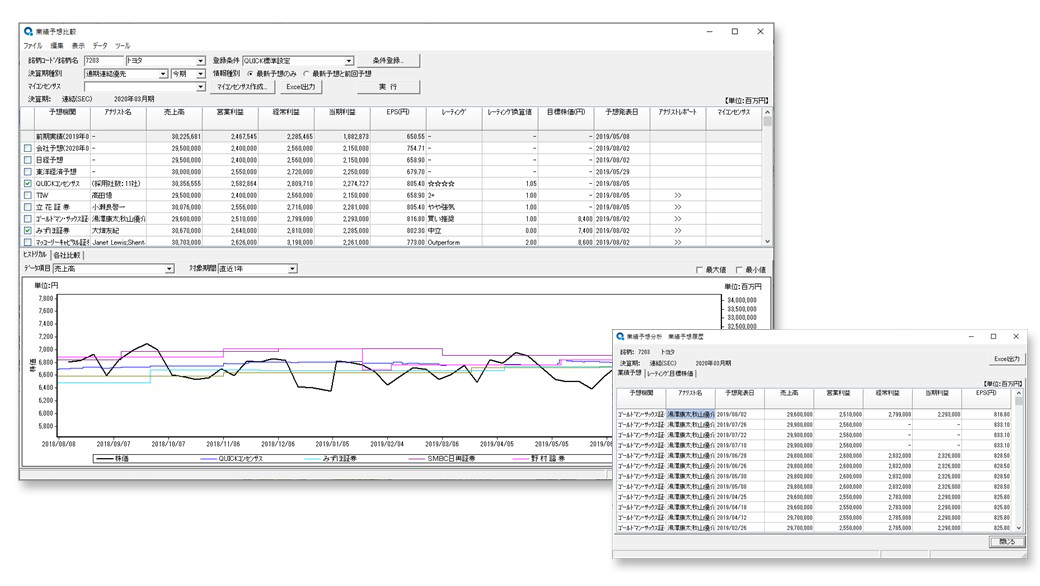Open the 編集 menu
Image resolution: width=1040 pixels, height=586 pixels.
pos(57,46)
